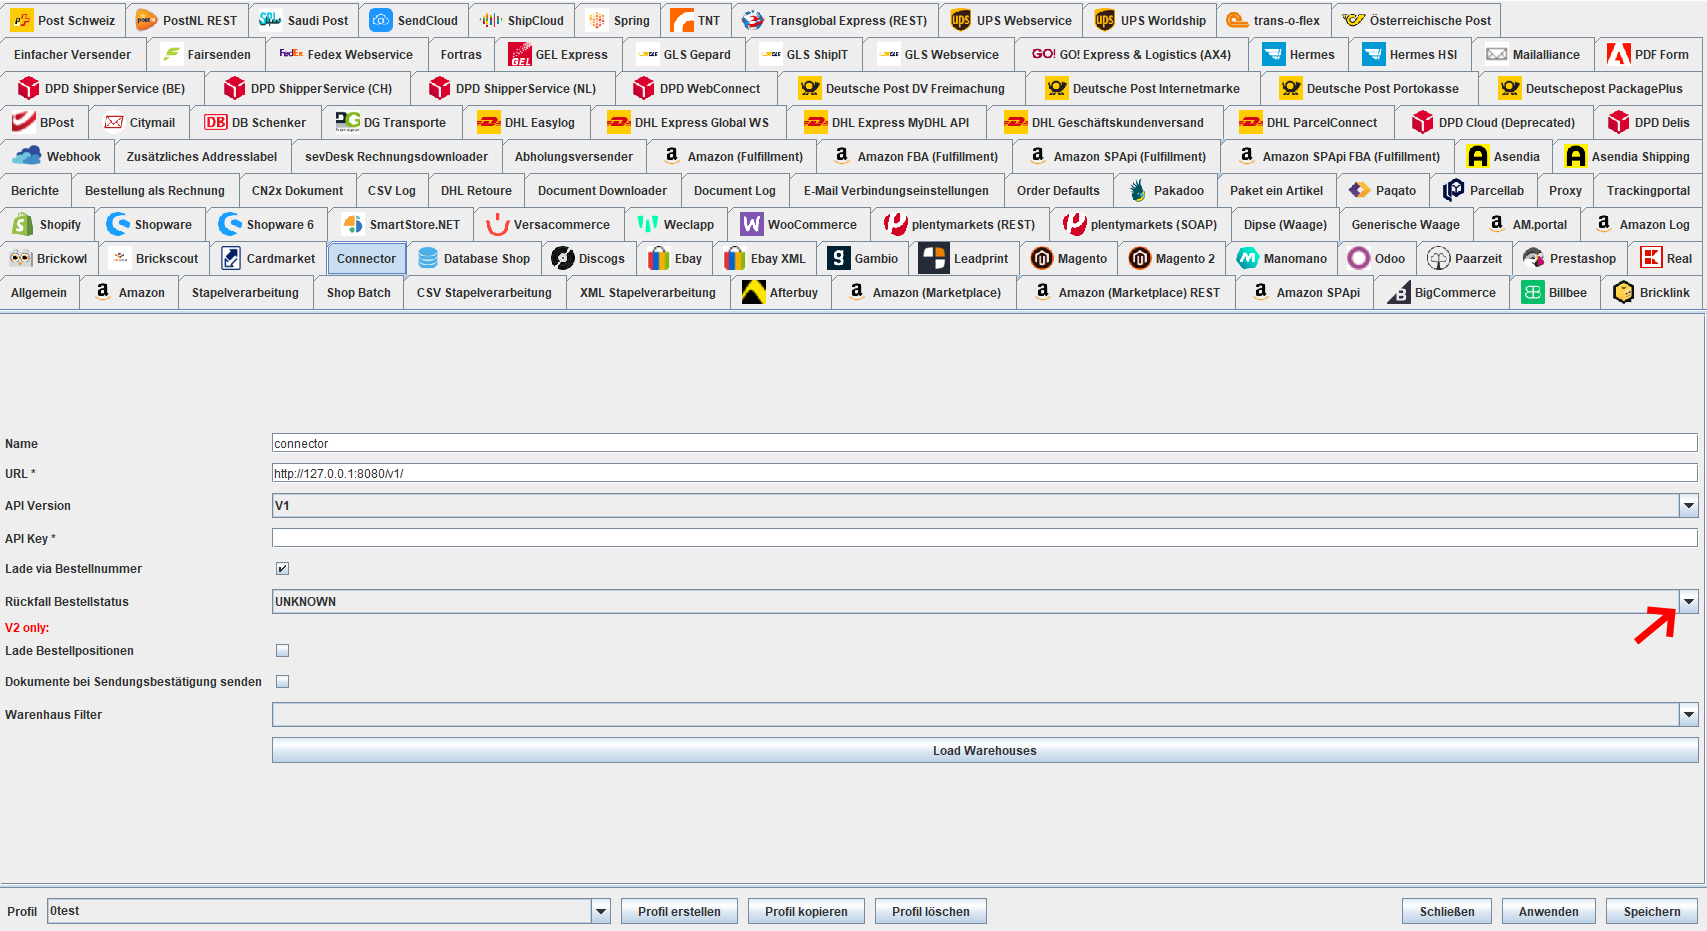Viewport: 1707px width, 931px height.
Task: Expand the API Version dropdown
Action: click(1688, 505)
